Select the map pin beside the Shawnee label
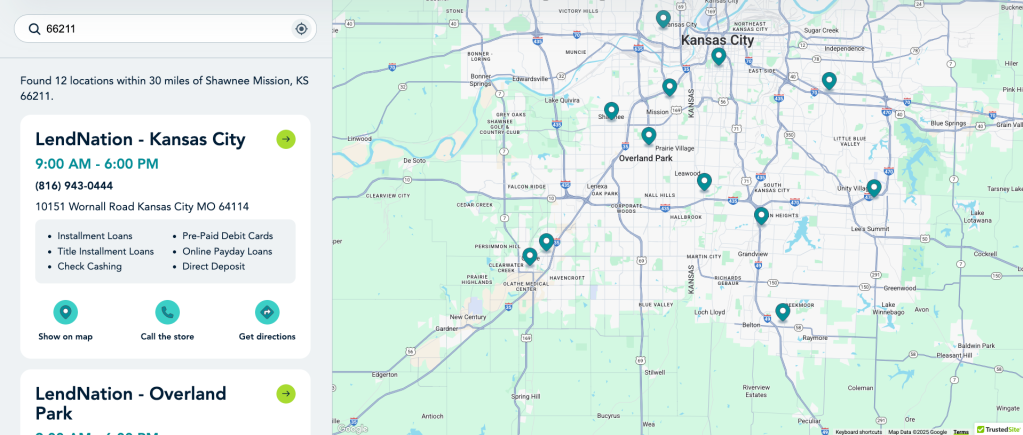 click(x=611, y=110)
